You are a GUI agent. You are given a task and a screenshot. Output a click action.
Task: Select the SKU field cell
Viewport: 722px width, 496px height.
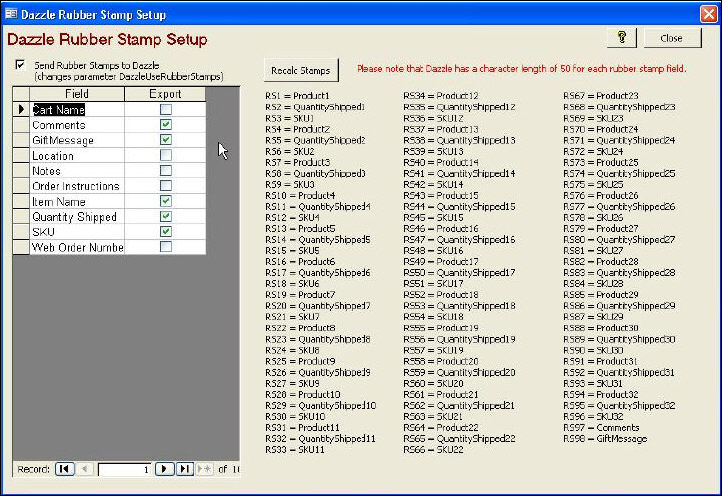point(77,232)
